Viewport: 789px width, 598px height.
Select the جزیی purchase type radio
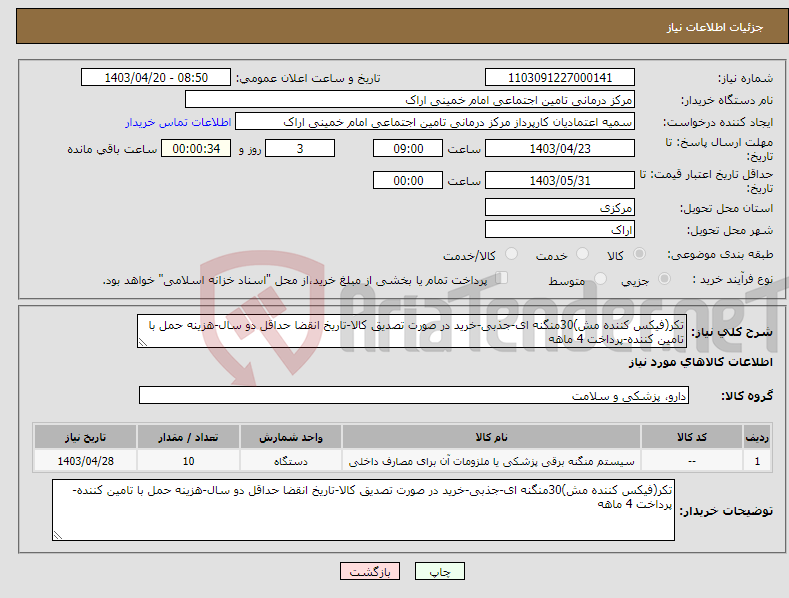click(x=664, y=278)
